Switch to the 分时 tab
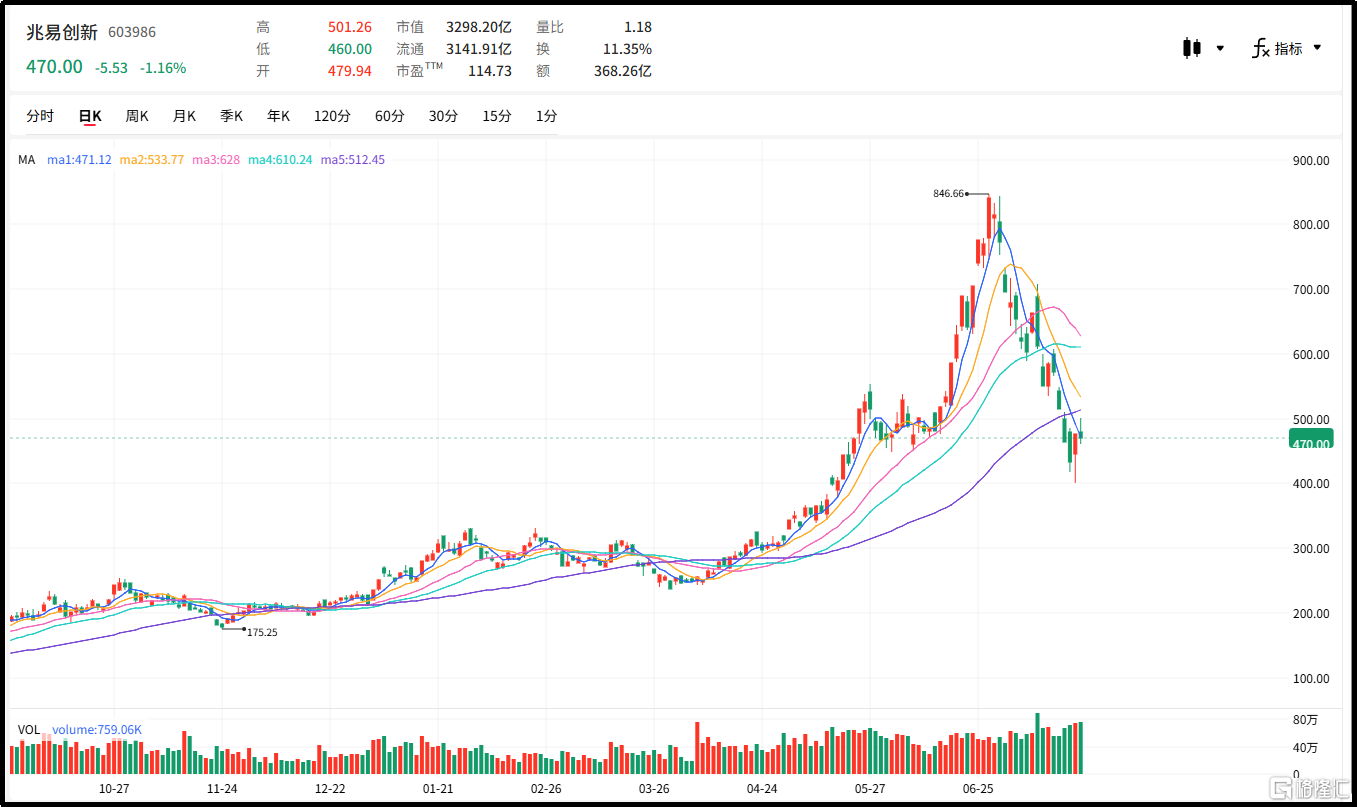This screenshot has width=1357, height=807. point(40,116)
